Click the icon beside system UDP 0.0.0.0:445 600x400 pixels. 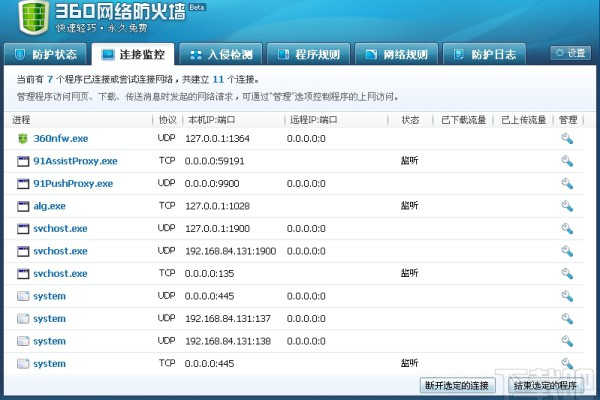[x=23, y=296]
